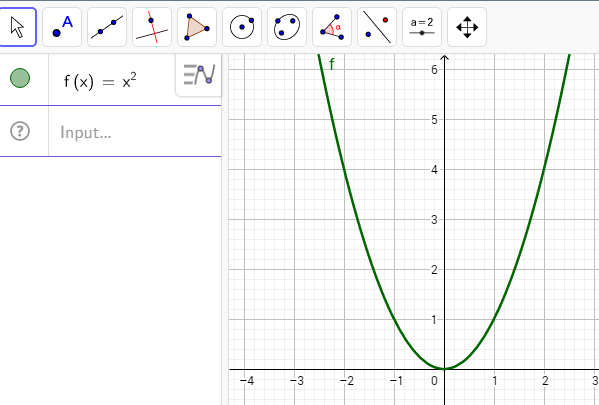Image resolution: width=599 pixels, height=405 pixels.
Task: Click the y-axis tick labeled 5
Action: pyautogui.click(x=434, y=120)
